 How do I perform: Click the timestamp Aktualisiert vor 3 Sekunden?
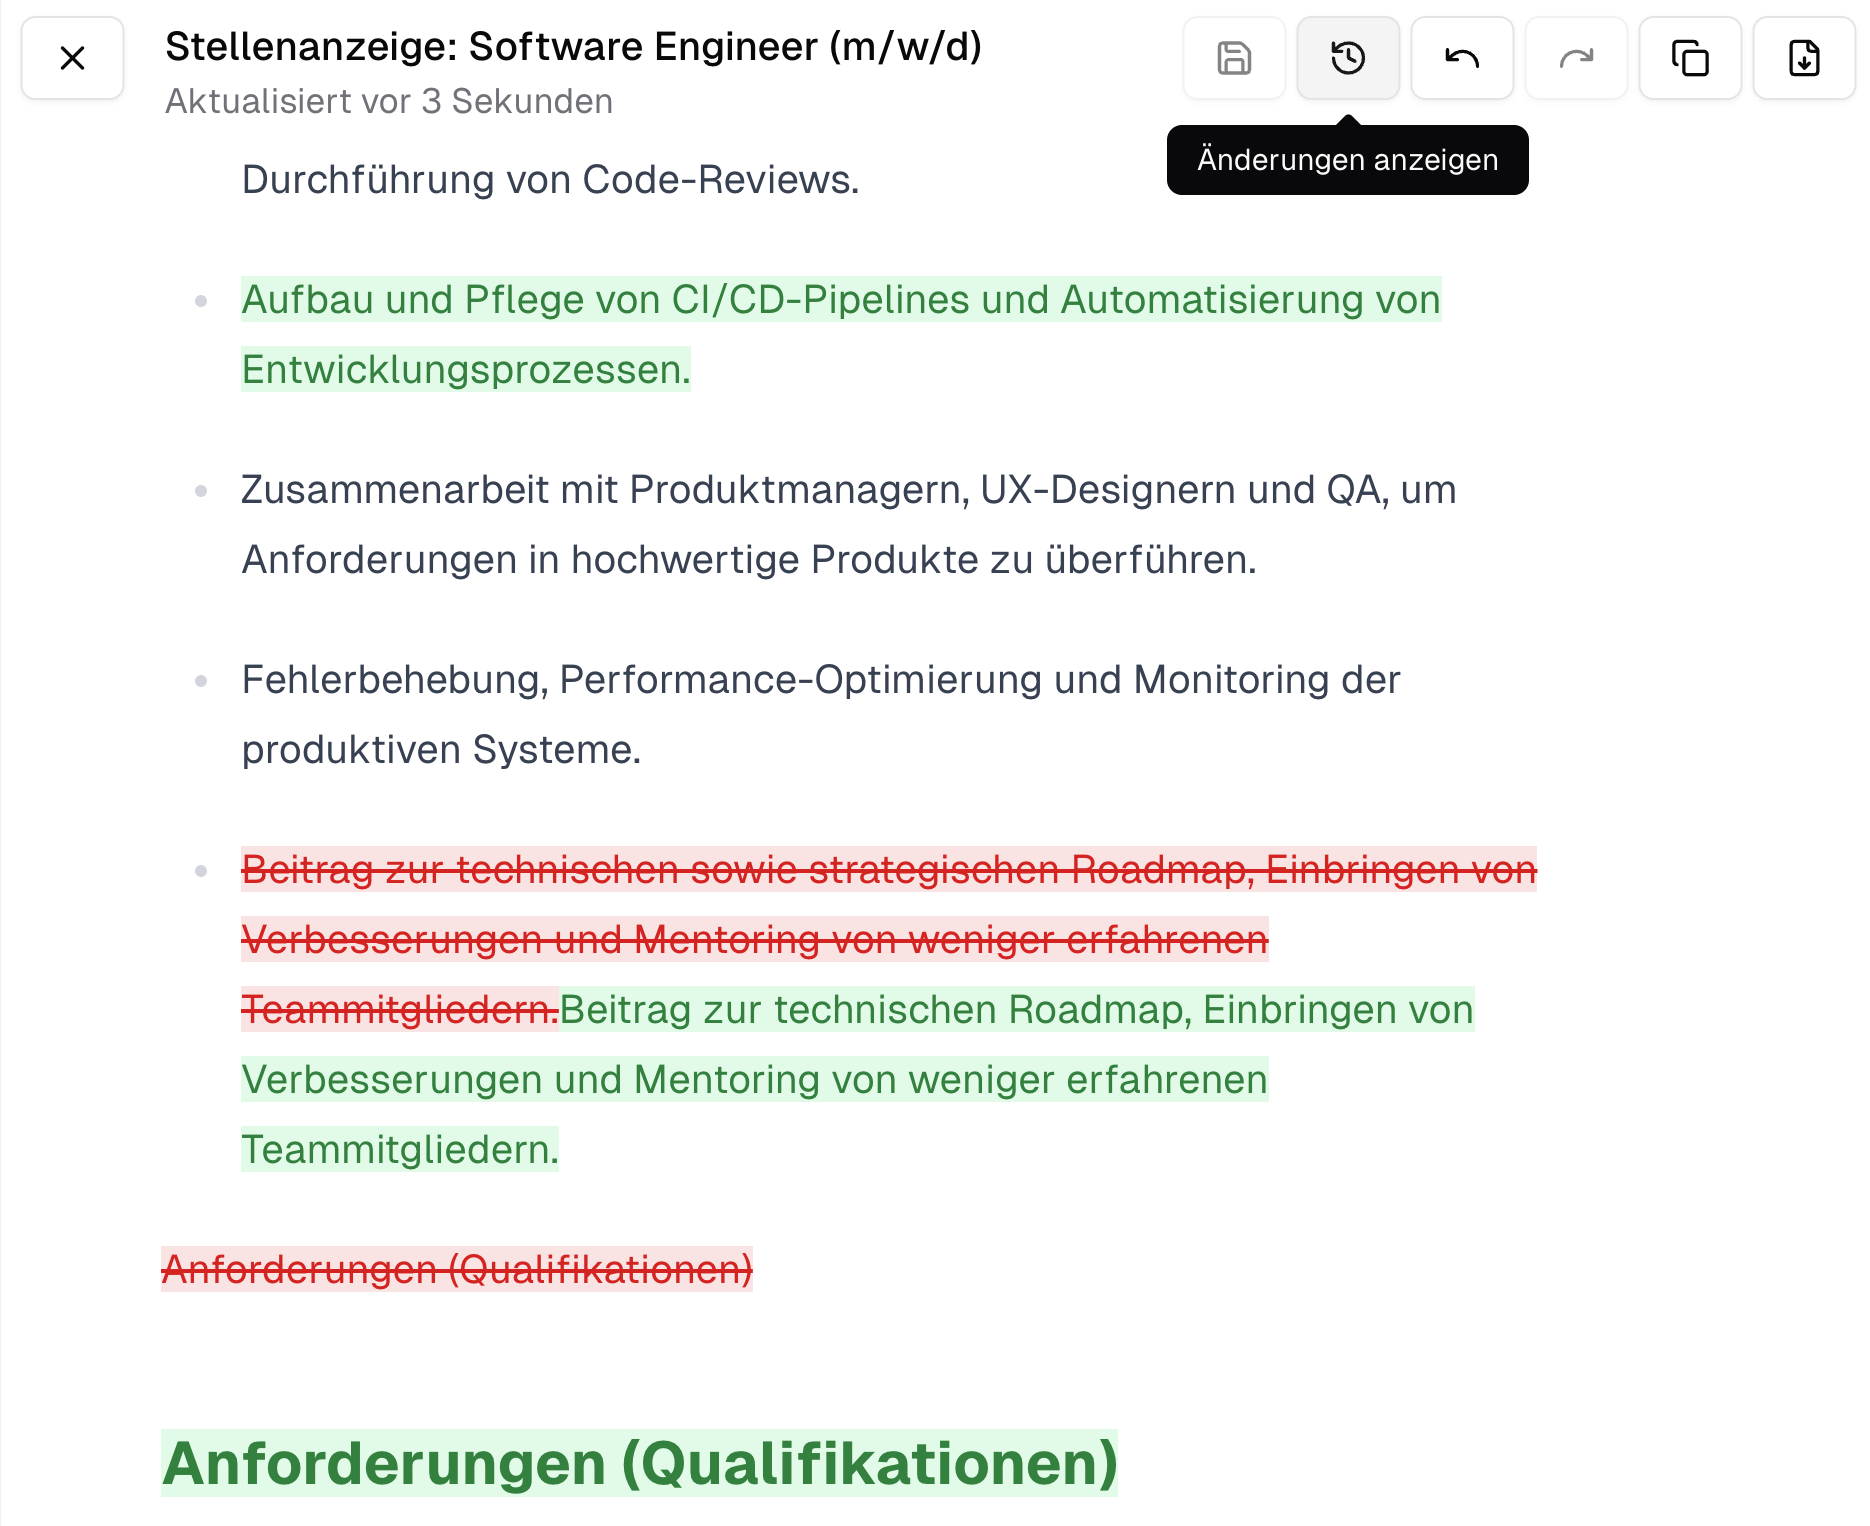pos(388,100)
